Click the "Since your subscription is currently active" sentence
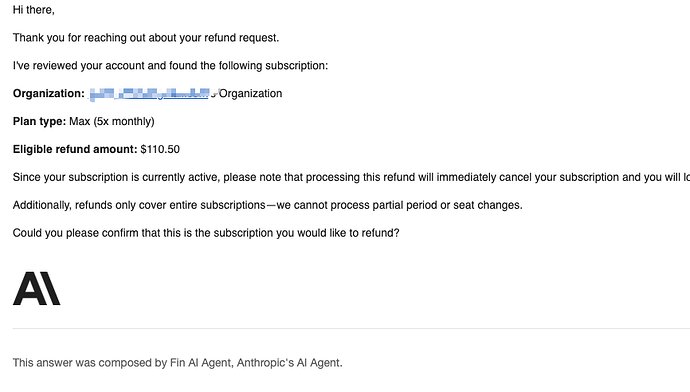The width and height of the screenshot is (690, 392). [x=351, y=177]
